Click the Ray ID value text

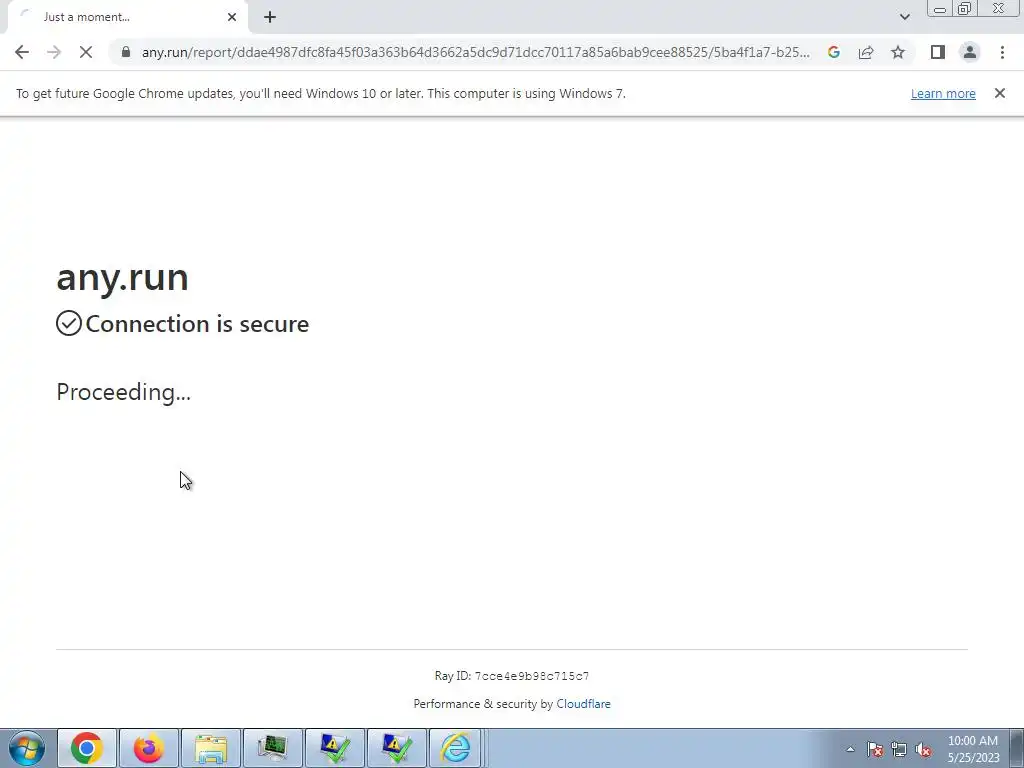532,676
